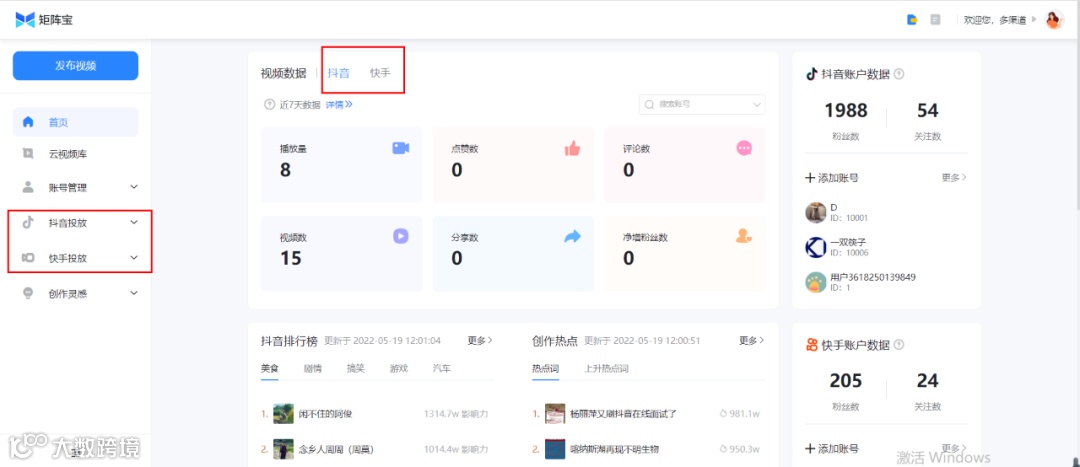Screen dimensions: 1080x467
Task: Click the 分享数 share arrow icon
Action: click(x=572, y=236)
